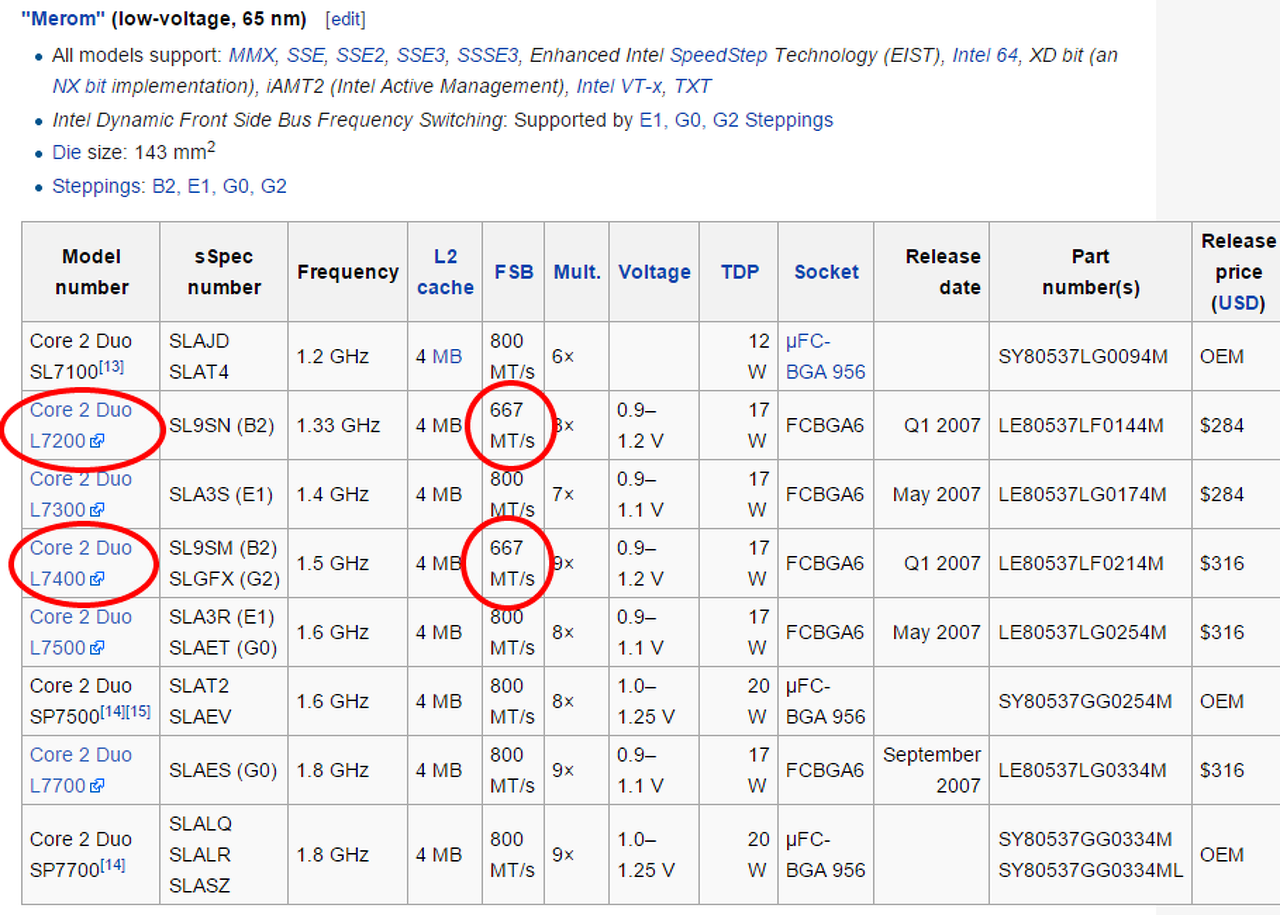Follow the 'Steppings: B2, E1, G0, G2' link
This screenshot has height=915, width=1280.
pos(169,186)
